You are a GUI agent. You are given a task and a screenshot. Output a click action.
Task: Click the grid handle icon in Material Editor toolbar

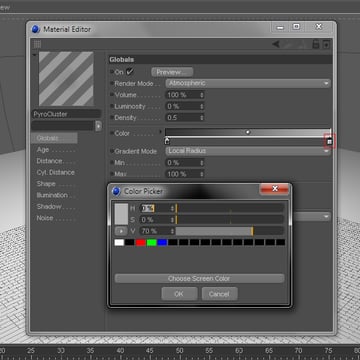tap(37, 44)
